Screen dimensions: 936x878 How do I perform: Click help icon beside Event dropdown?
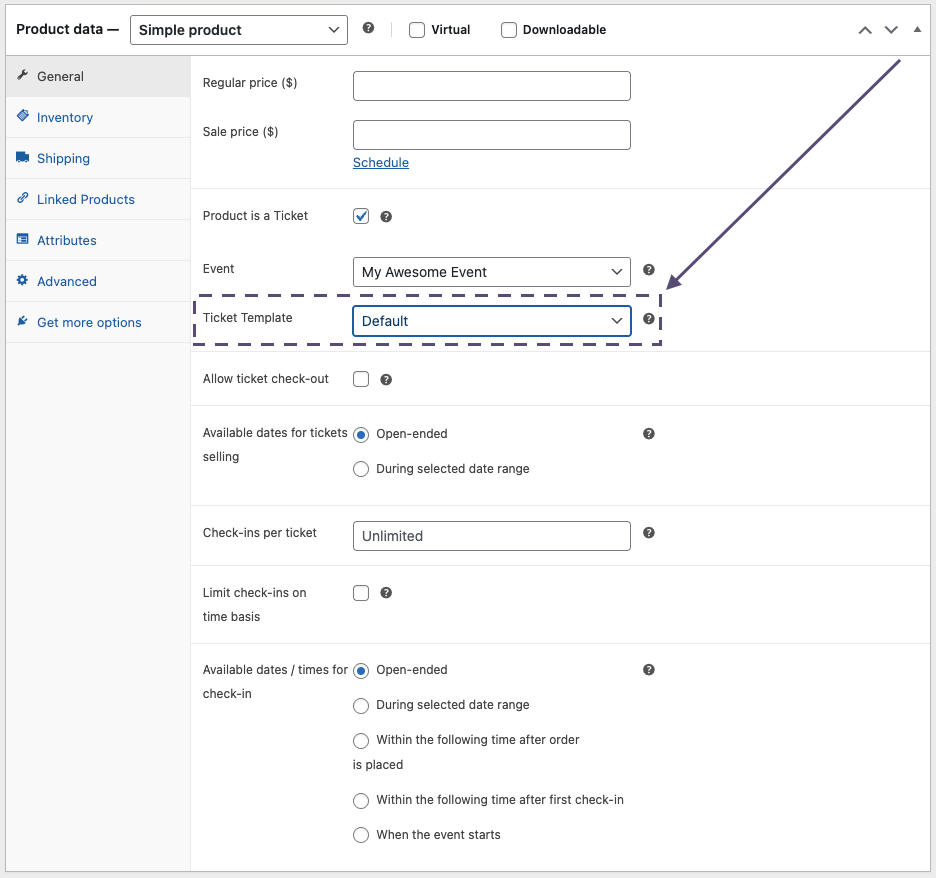click(x=648, y=270)
